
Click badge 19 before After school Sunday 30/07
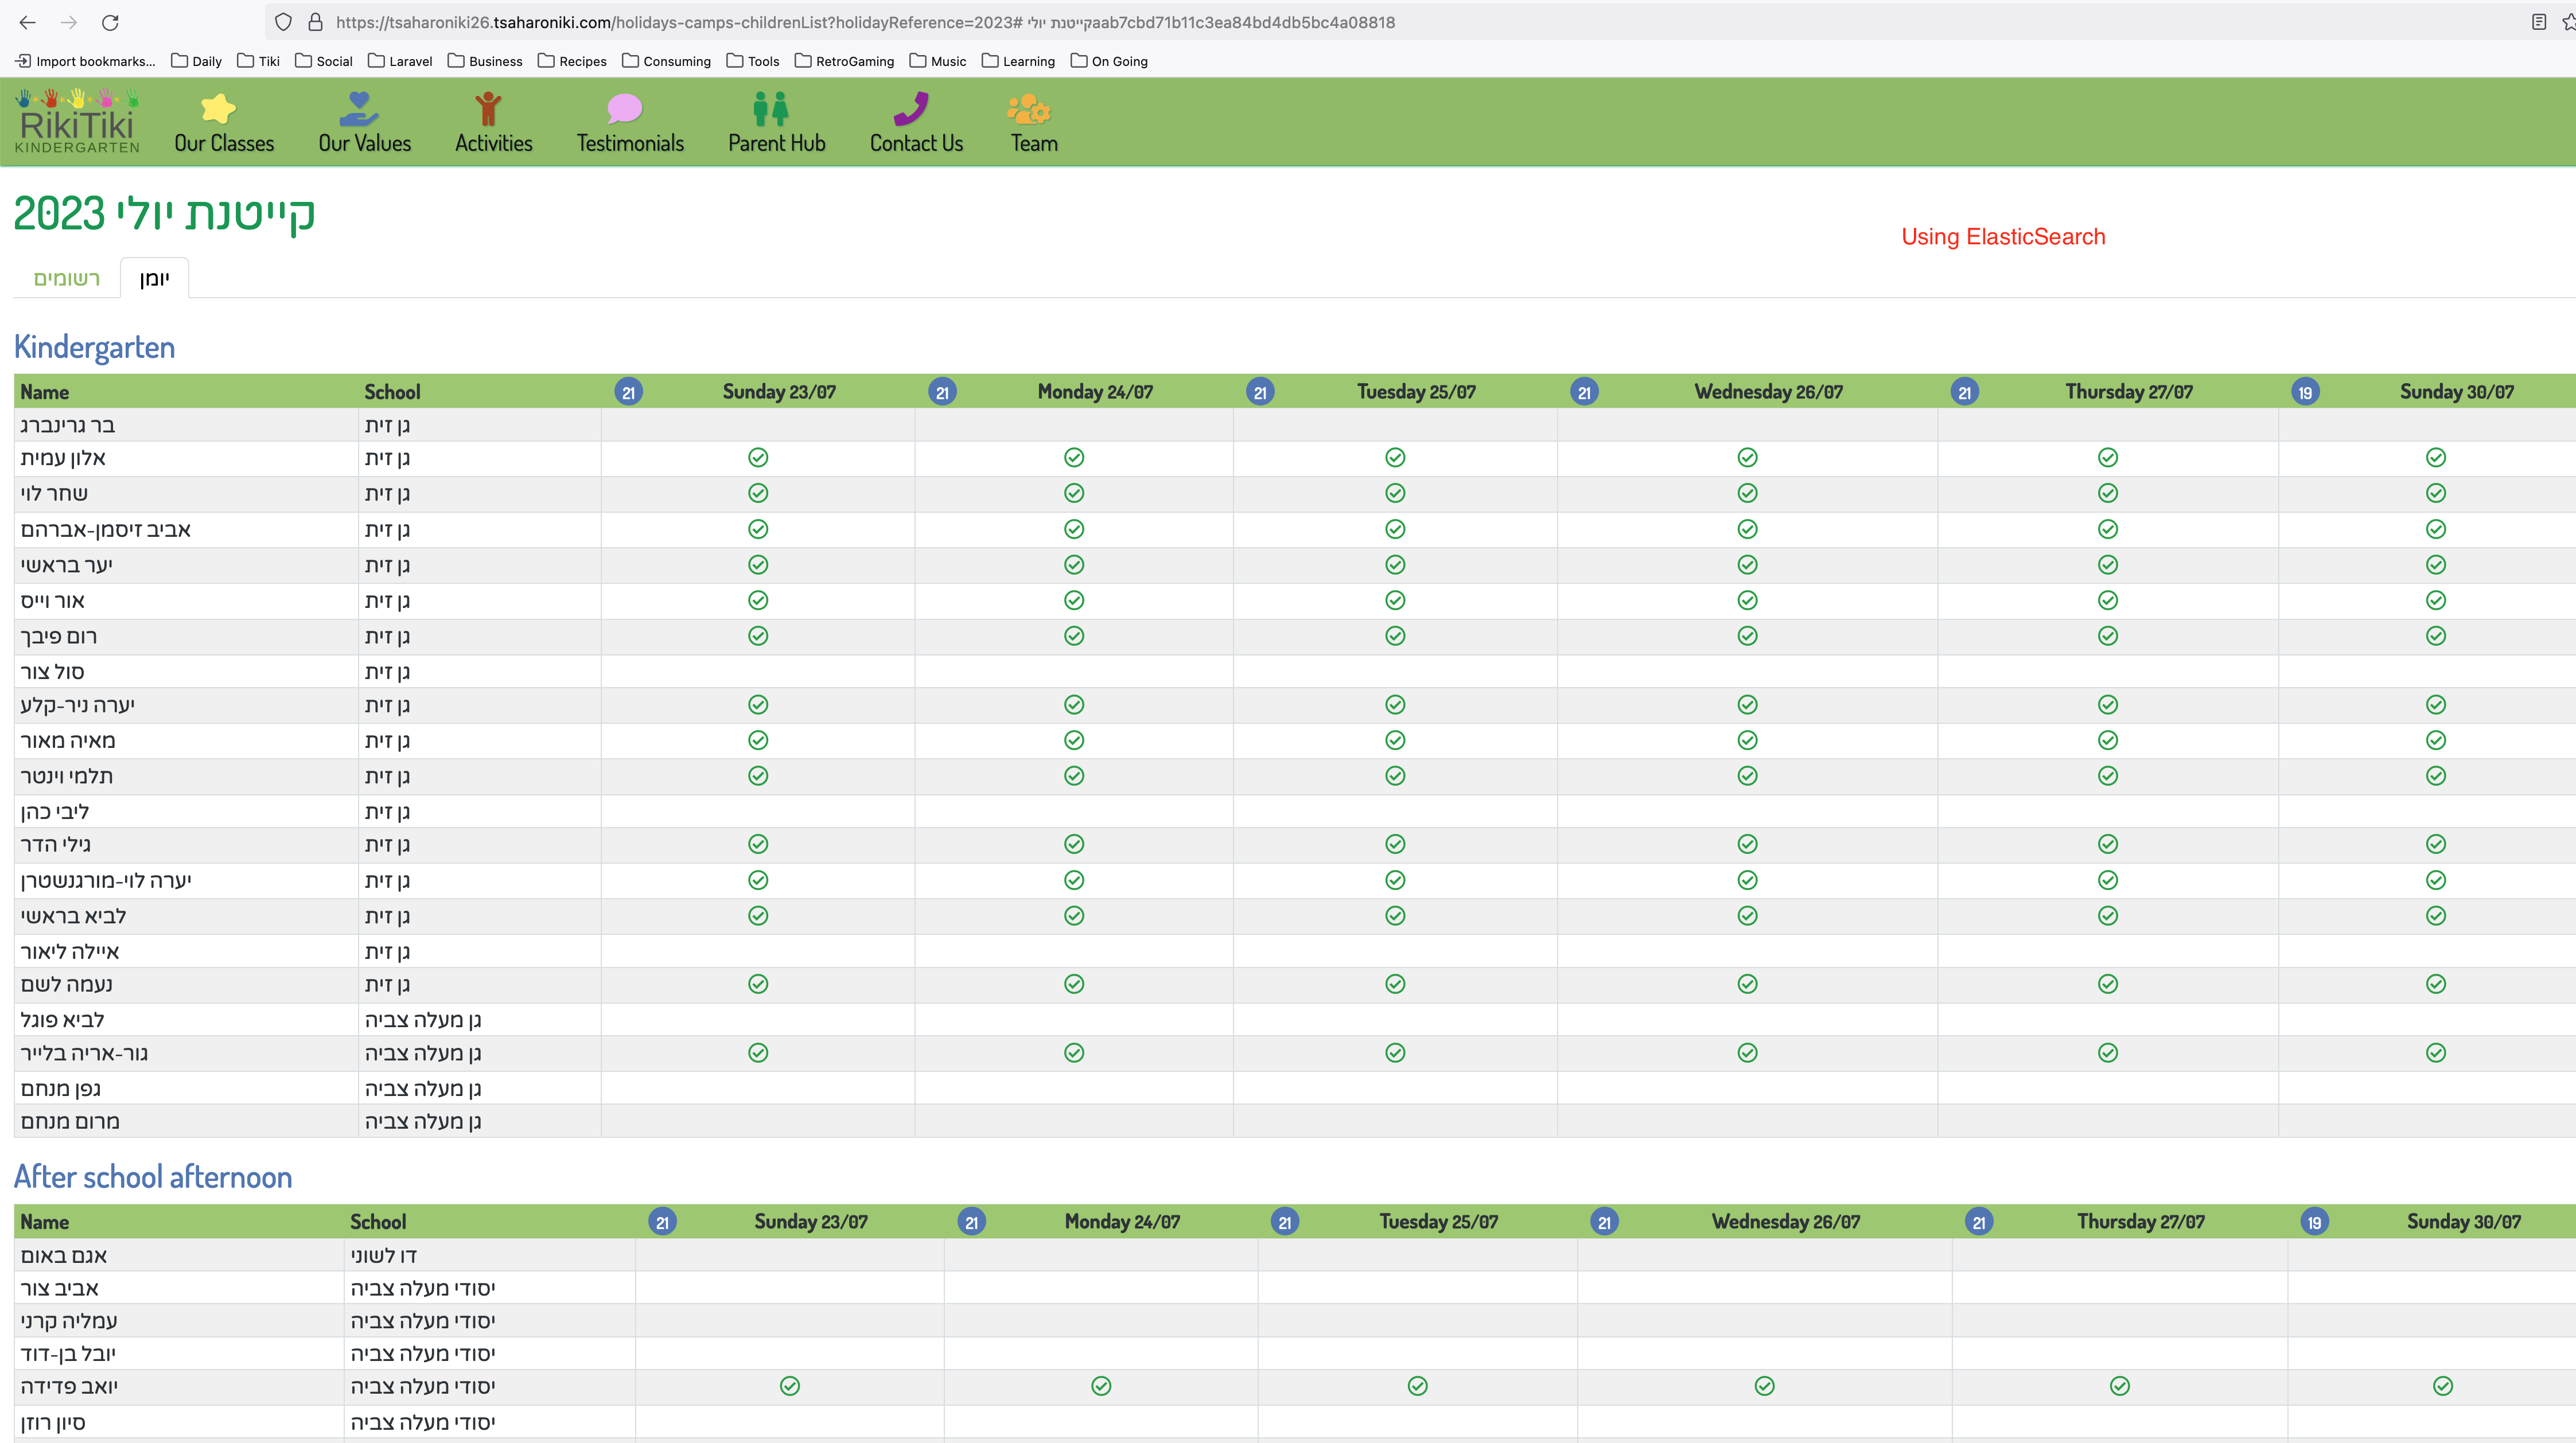[x=2314, y=1222]
